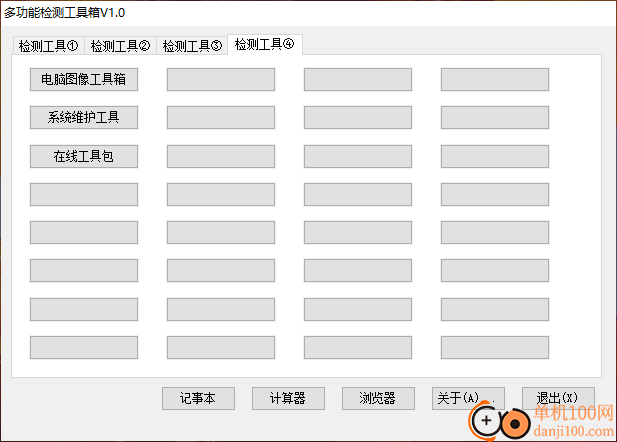Image resolution: width=617 pixels, height=442 pixels.
Task: Switch to the 检测工具② tab
Action: pyautogui.click(x=120, y=46)
